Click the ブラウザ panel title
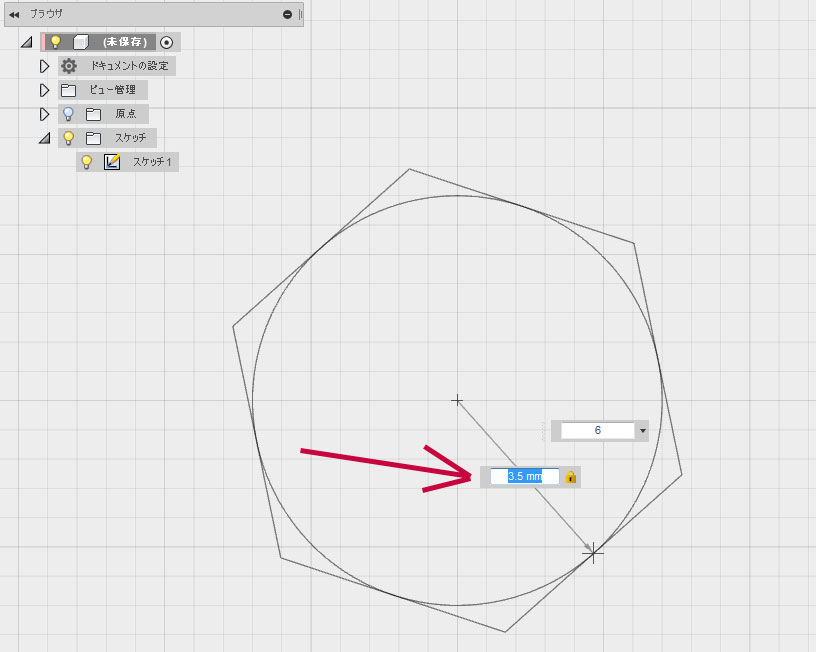Image resolution: width=816 pixels, height=652 pixels. [x=46, y=14]
